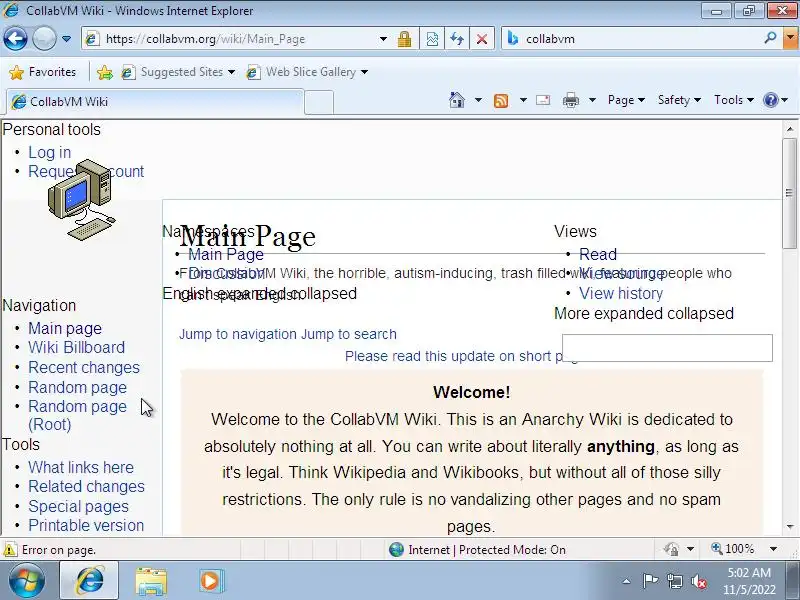This screenshot has height=600, width=800.
Task: Open the 100% zoom level dropdown
Action: point(773,549)
